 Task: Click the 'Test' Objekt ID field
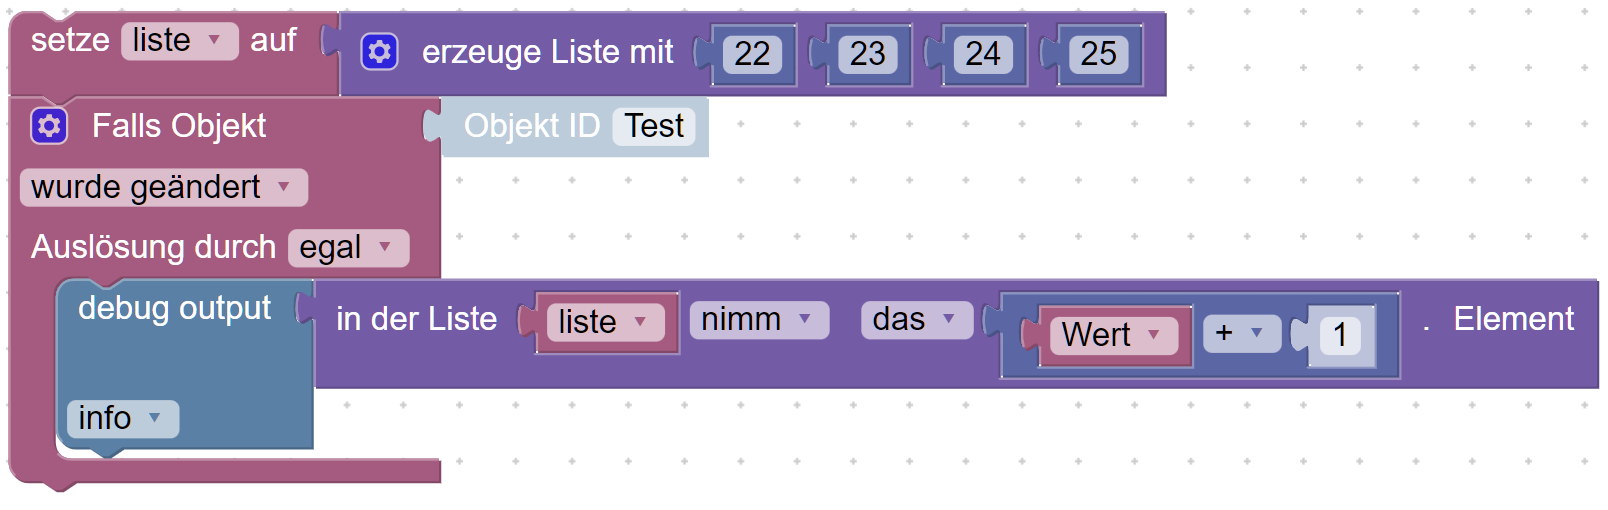coord(654,127)
